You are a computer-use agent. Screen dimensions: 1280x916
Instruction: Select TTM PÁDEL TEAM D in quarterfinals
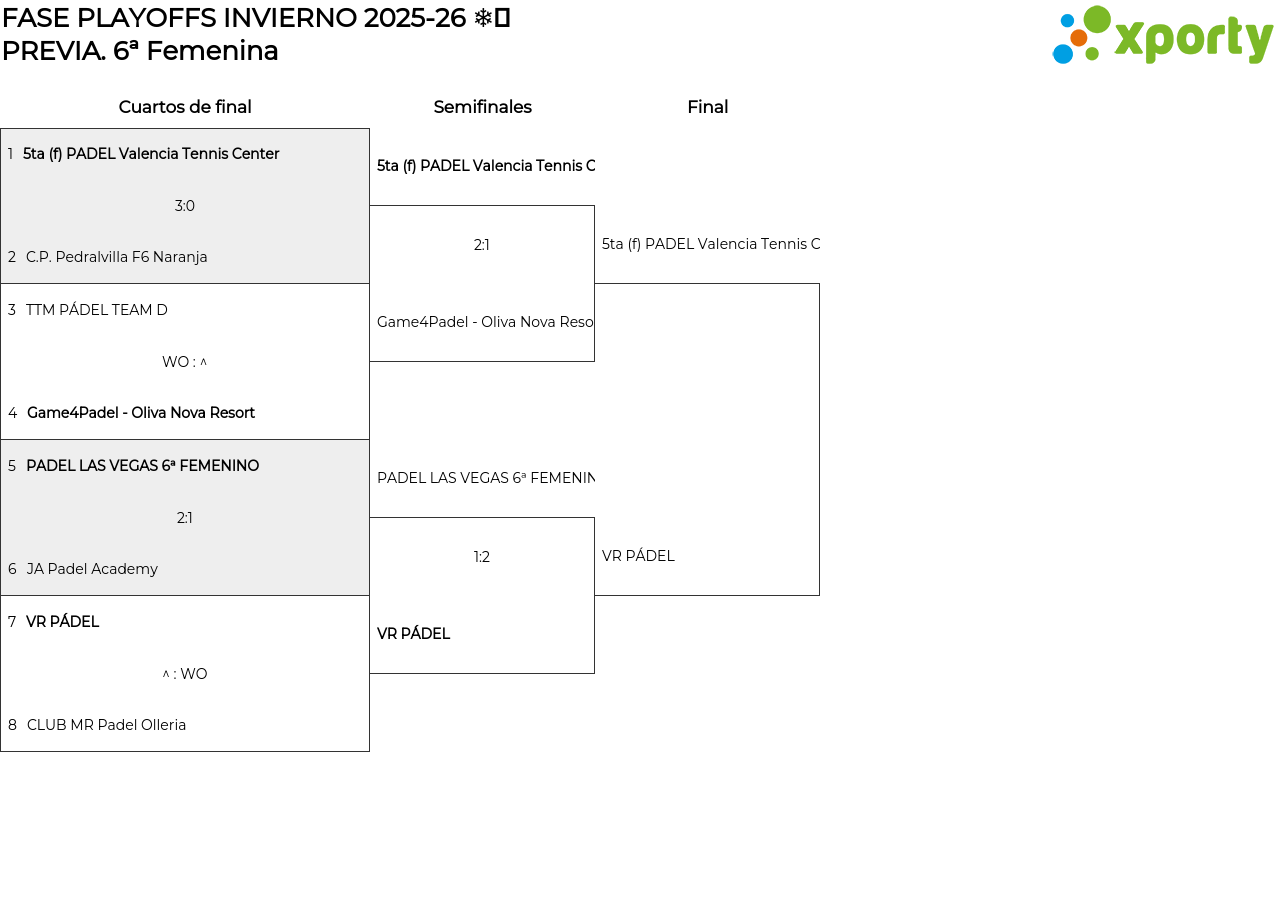pos(97,310)
